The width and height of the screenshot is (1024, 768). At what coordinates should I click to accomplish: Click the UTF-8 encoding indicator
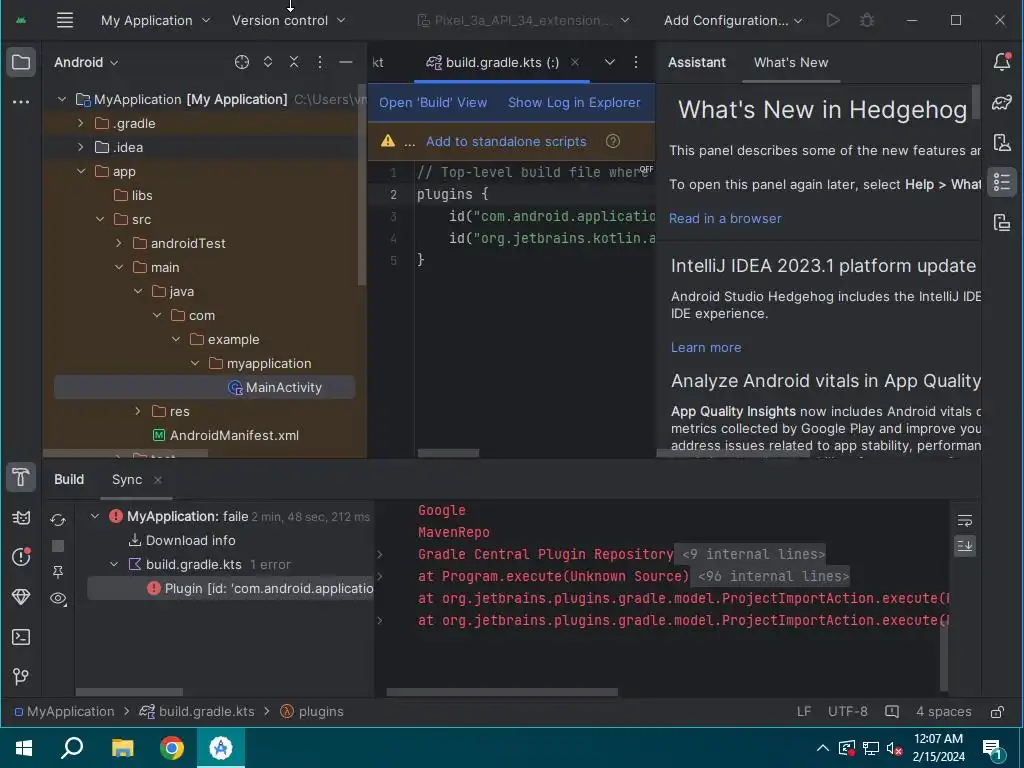point(848,712)
